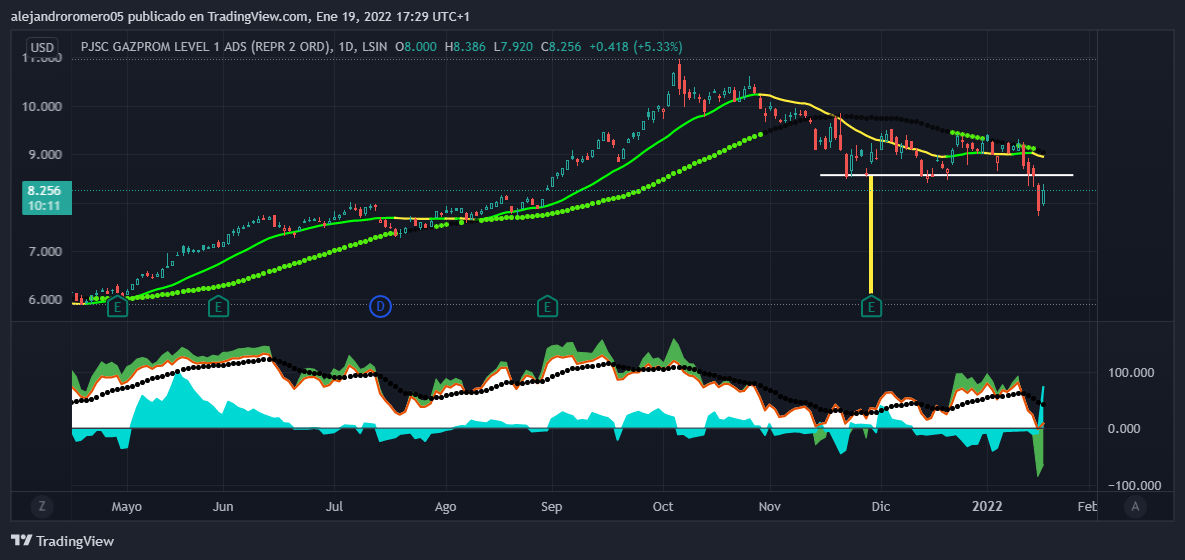Click the Mayo label on time axis
1185x560 pixels.
(127, 506)
